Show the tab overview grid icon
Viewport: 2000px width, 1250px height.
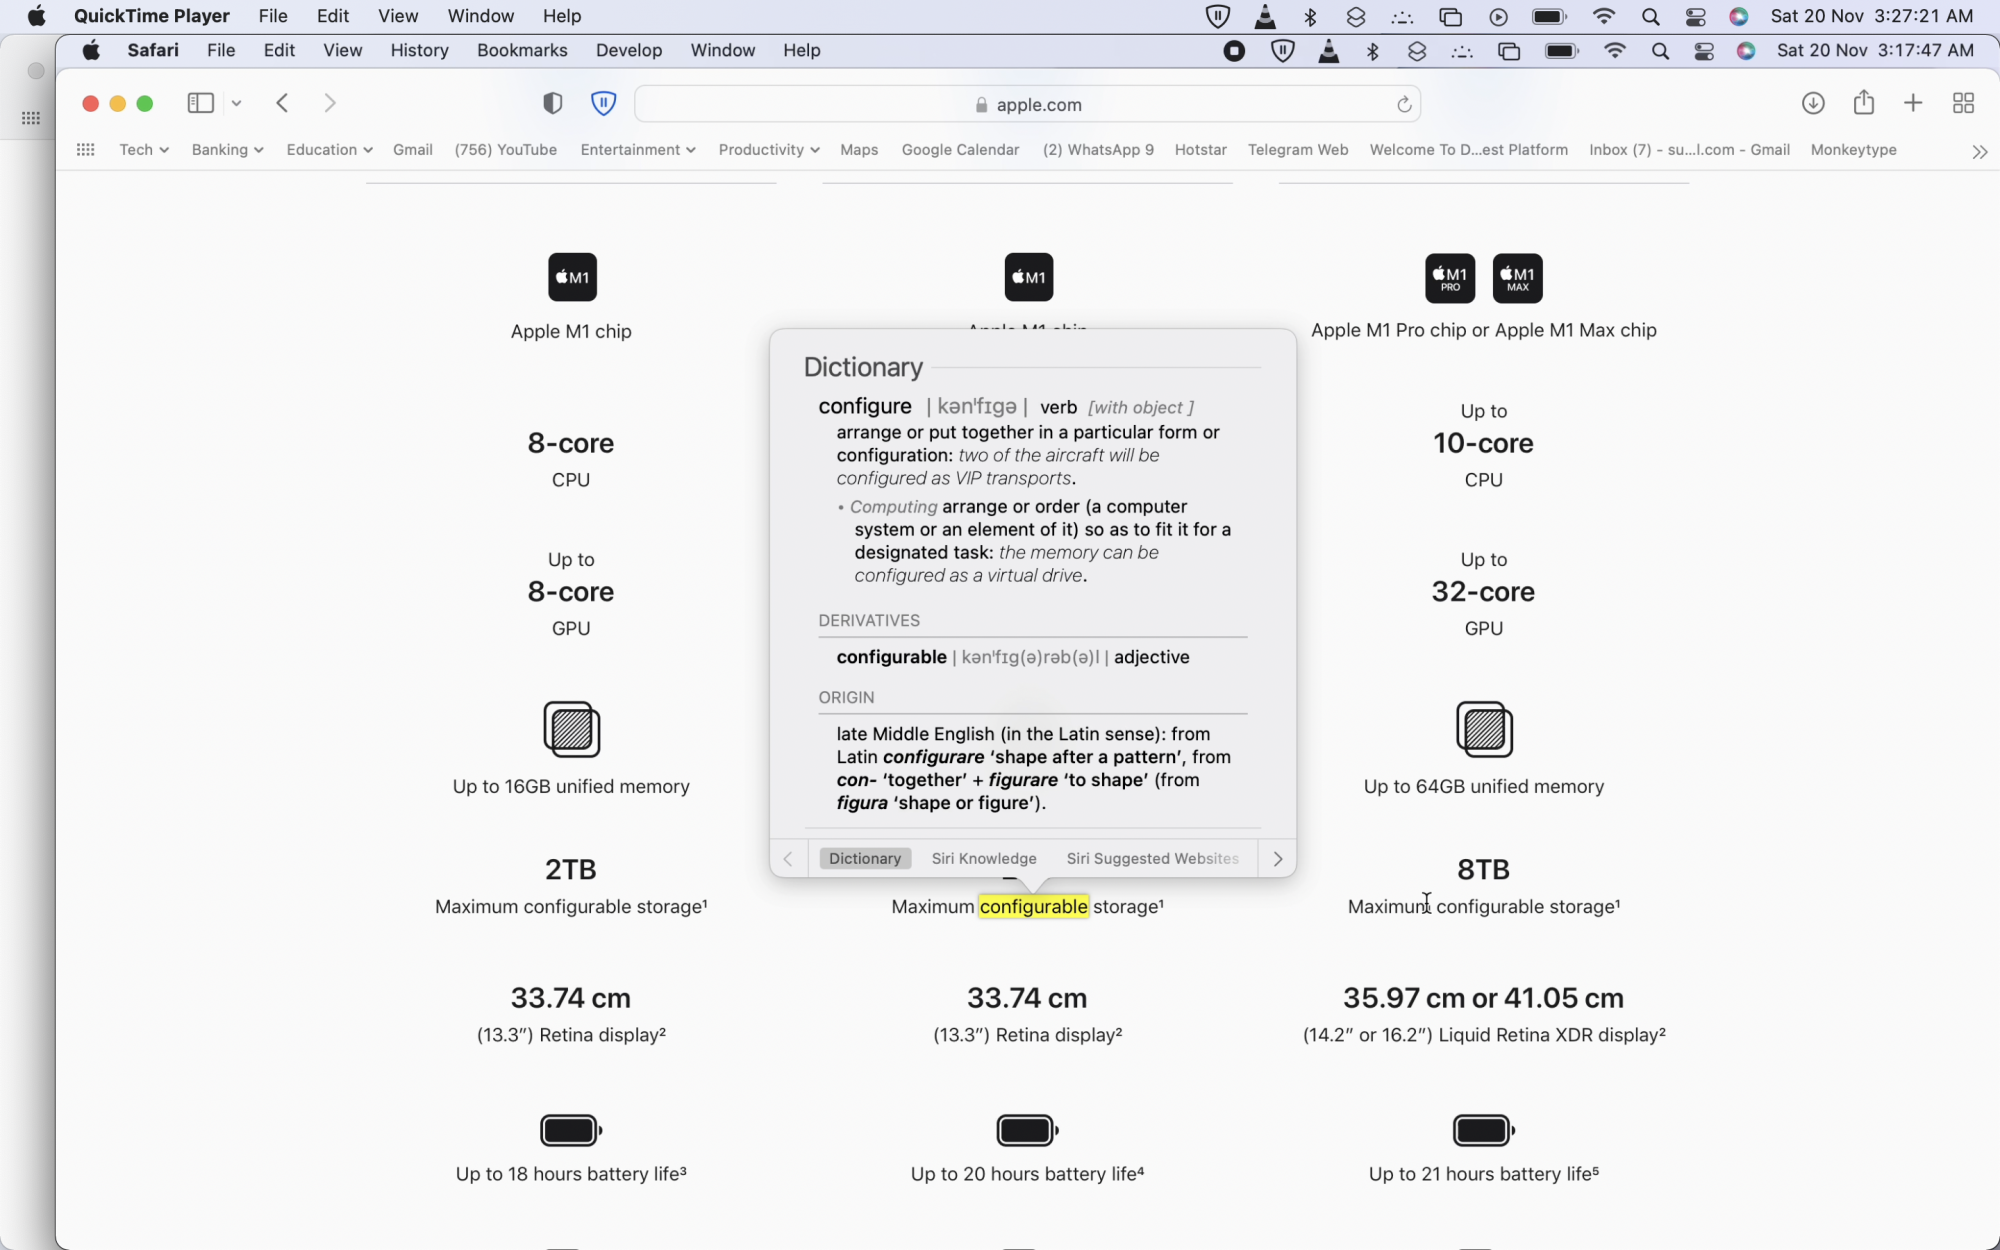[1963, 103]
